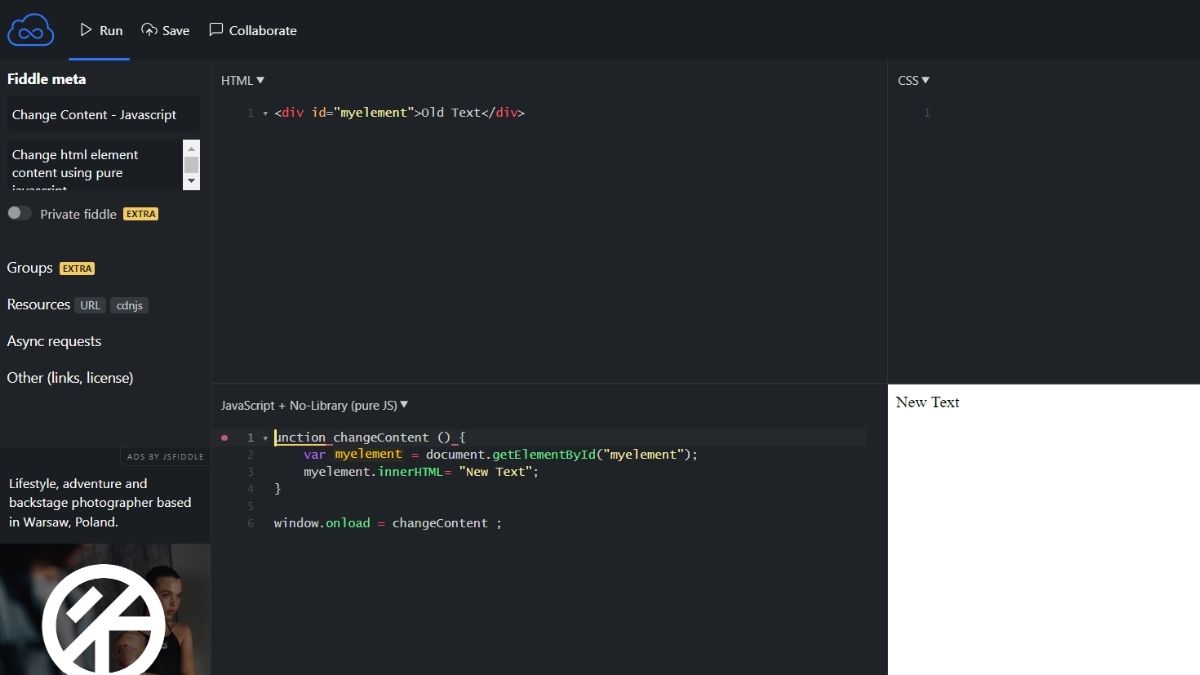Screen dimensions: 1200x675
Task: Open the Groups section
Action: (x=30, y=268)
